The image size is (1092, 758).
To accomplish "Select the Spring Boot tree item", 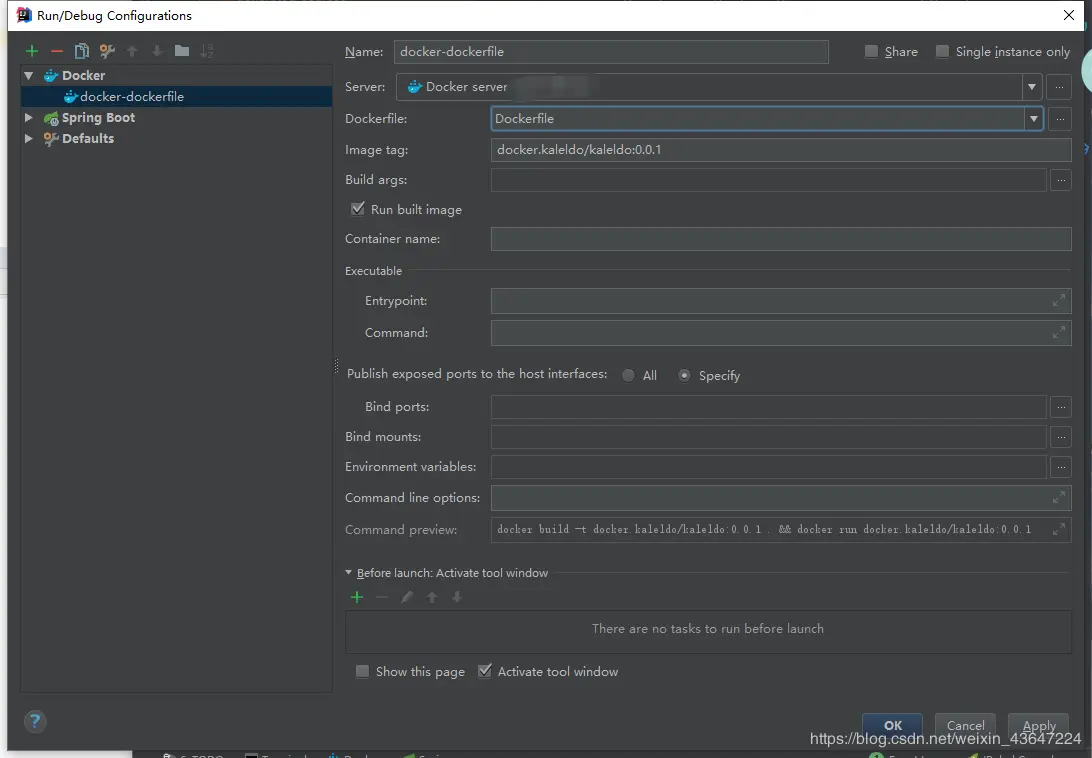I will click(x=98, y=118).
